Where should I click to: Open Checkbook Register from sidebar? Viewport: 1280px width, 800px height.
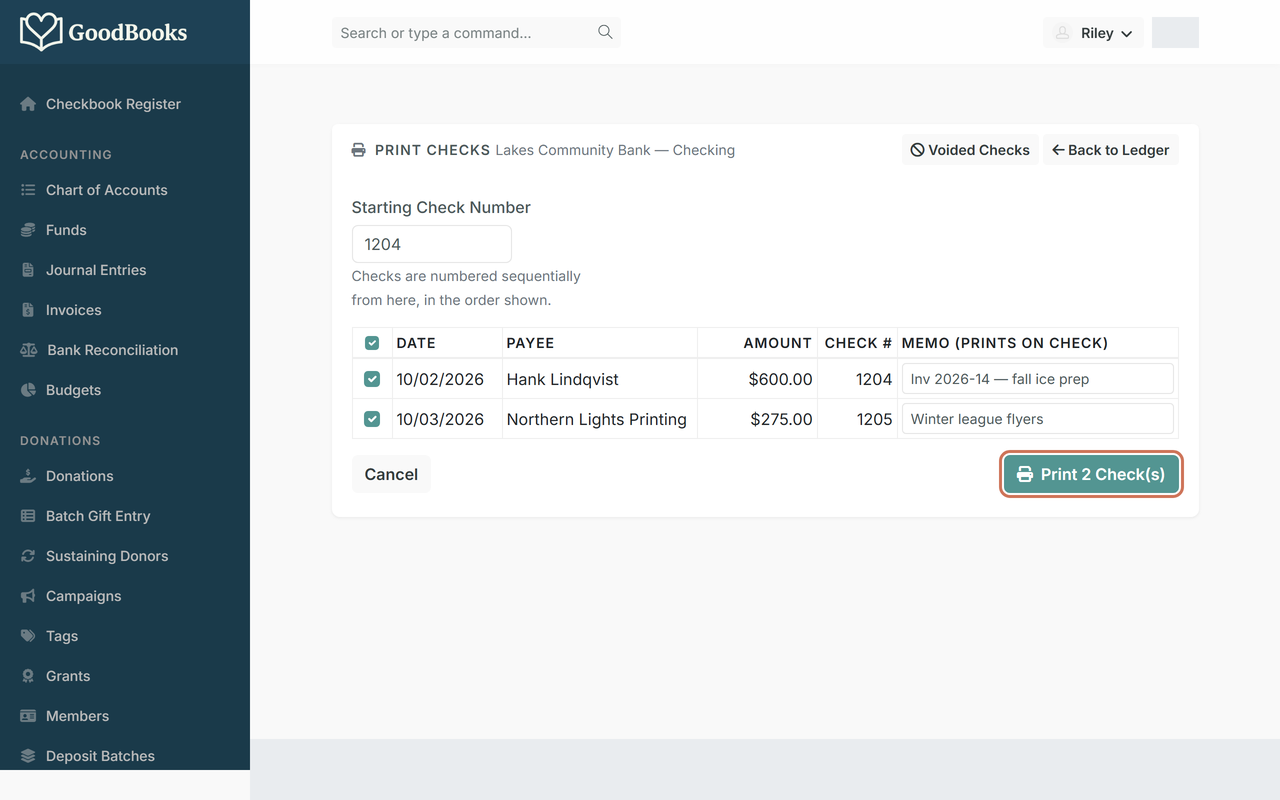(125, 104)
